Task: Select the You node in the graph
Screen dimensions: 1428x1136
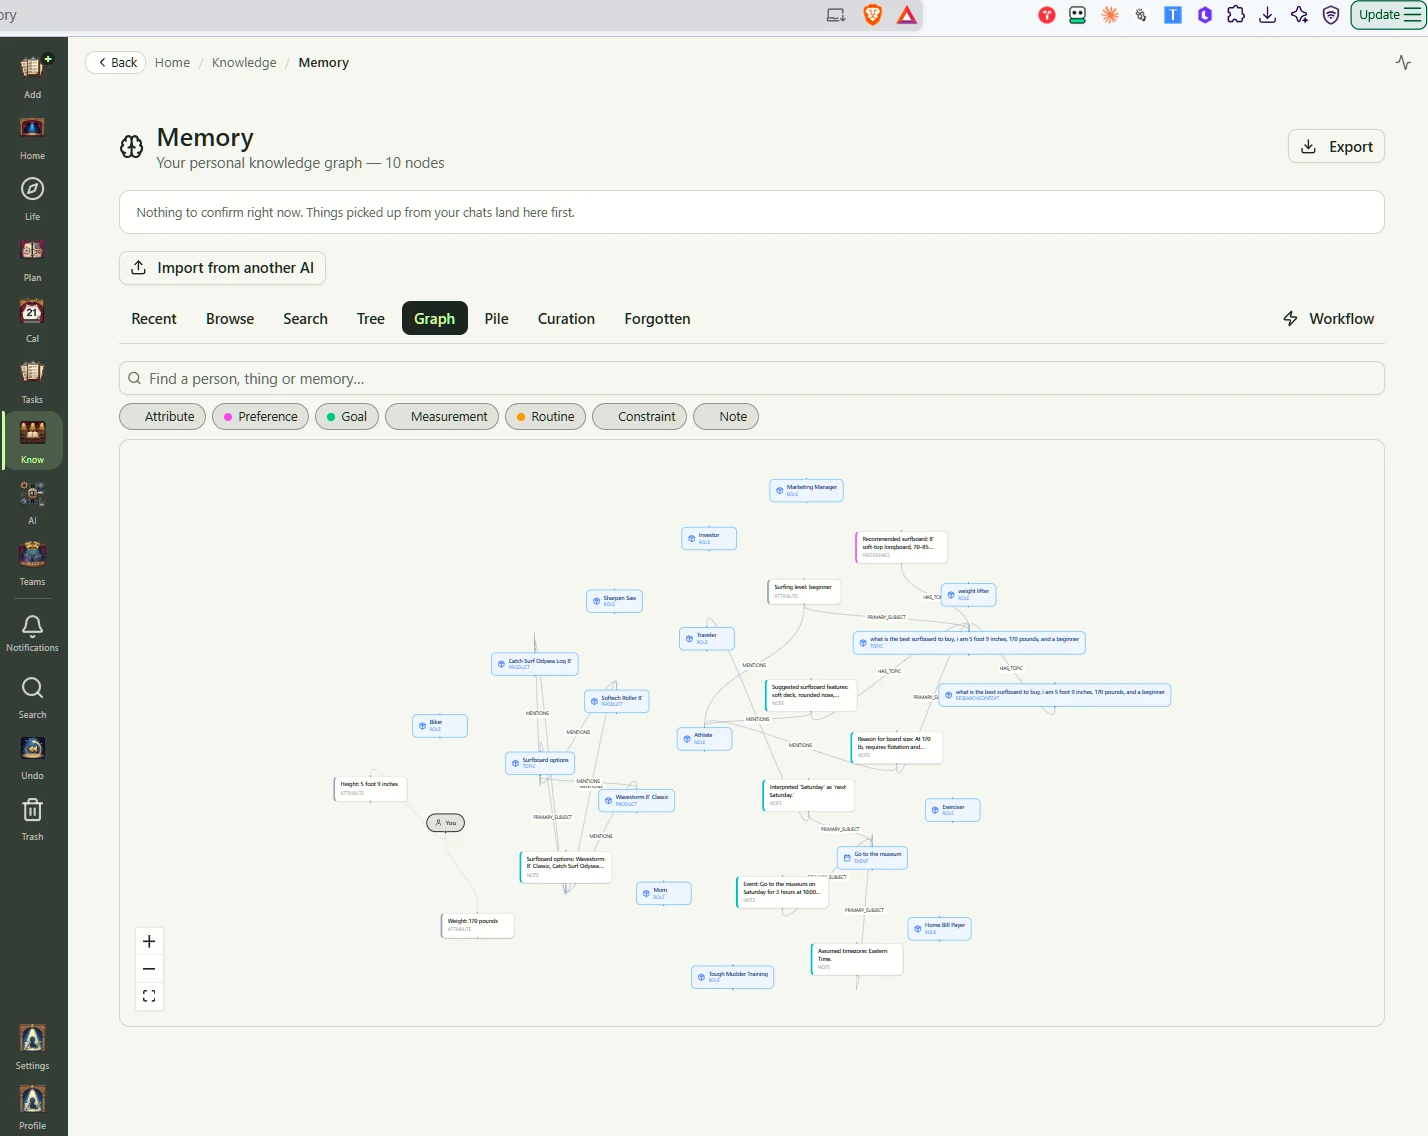Action: [446, 823]
